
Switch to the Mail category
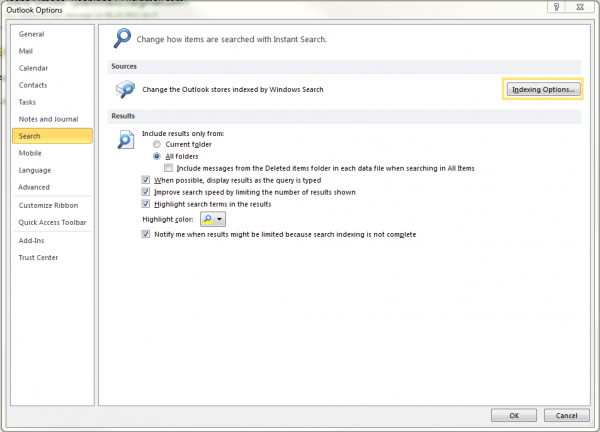(x=27, y=51)
